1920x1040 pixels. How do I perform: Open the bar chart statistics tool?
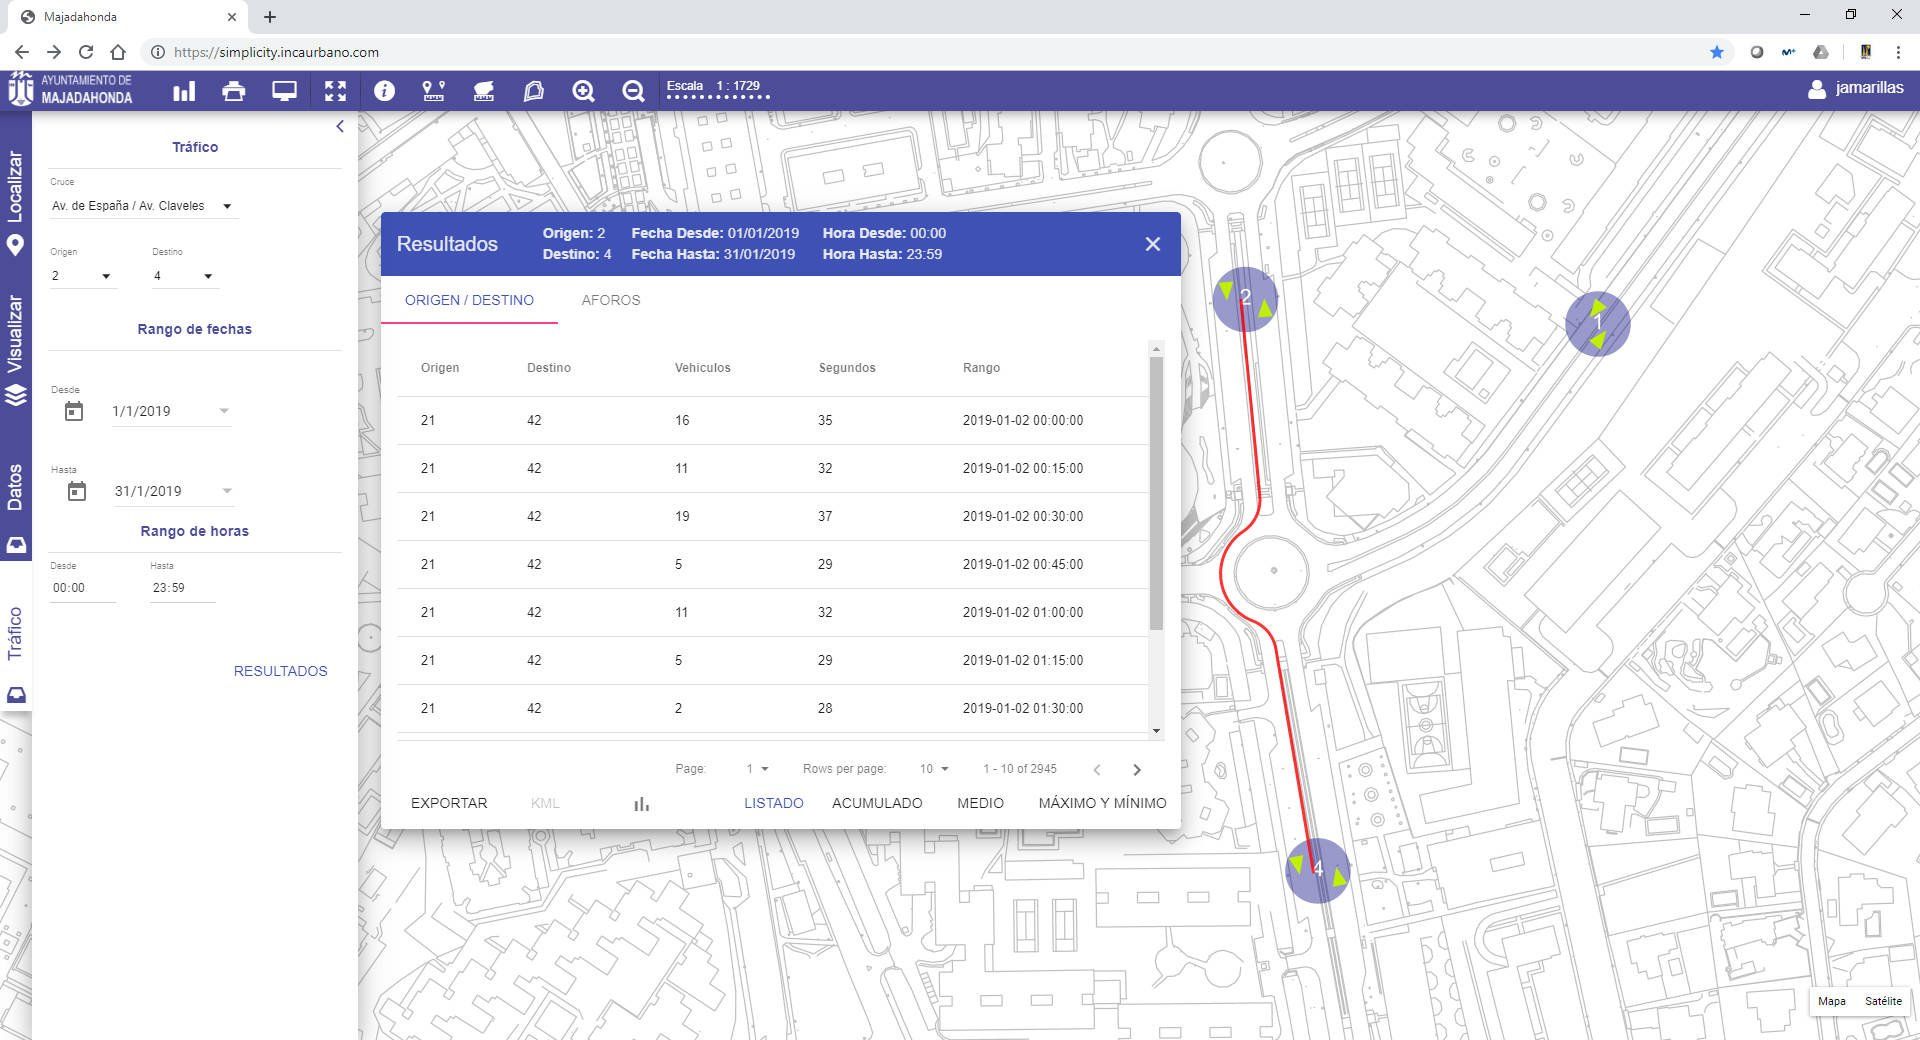pyautogui.click(x=184, y=92)
